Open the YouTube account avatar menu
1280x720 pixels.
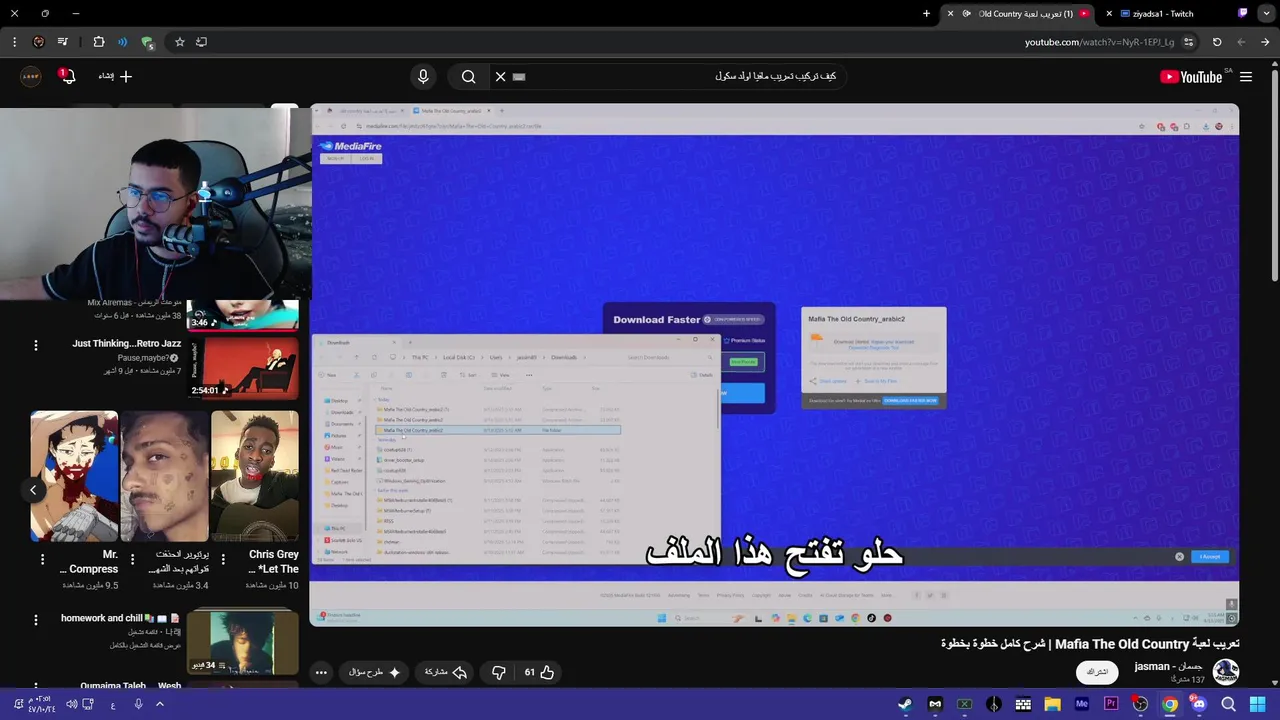(x=31, y=77)
